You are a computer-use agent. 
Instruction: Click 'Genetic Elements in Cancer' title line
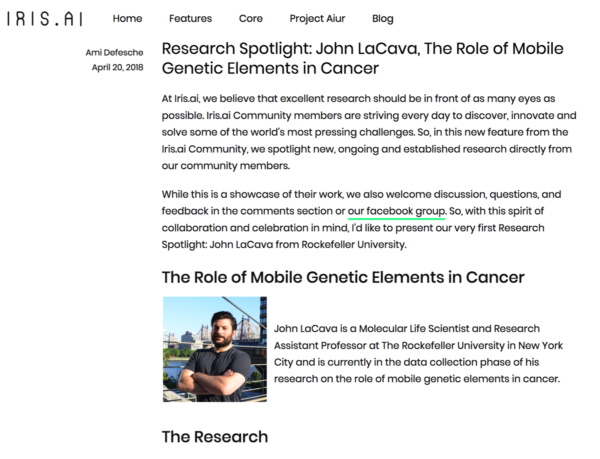[270, 68]
